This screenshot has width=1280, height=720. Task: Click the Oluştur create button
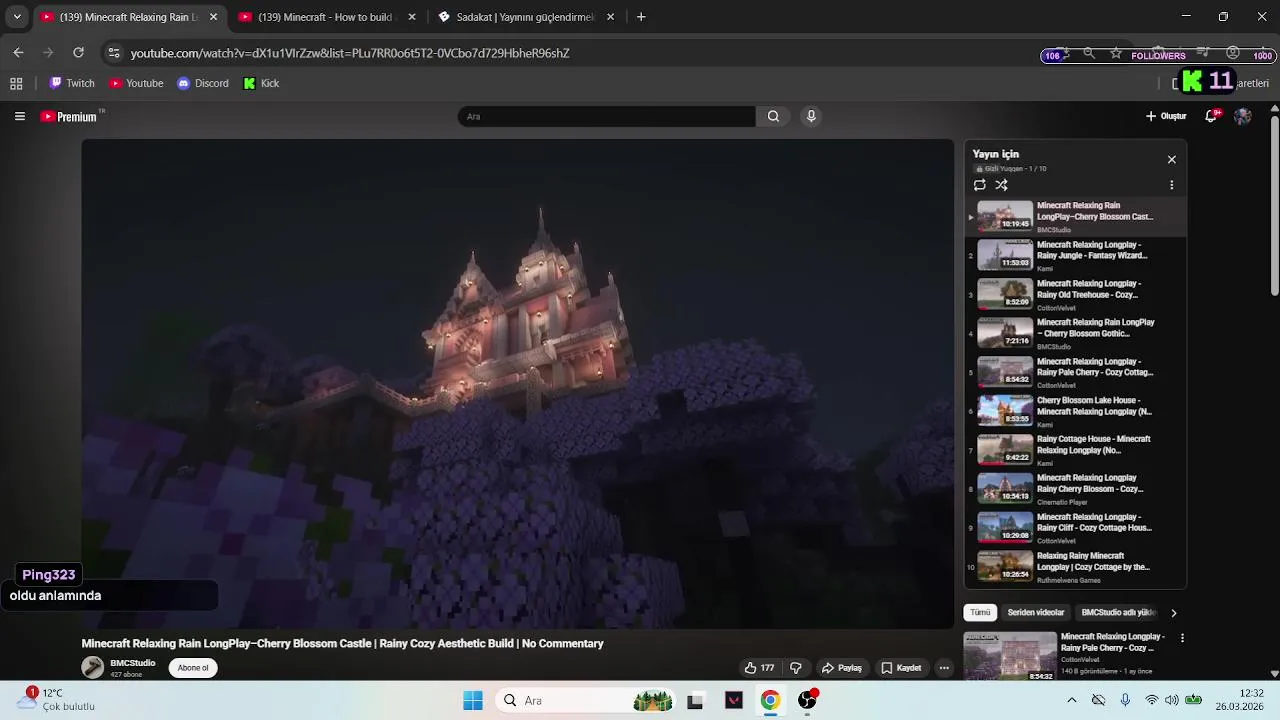click(x=1166, y=116)
